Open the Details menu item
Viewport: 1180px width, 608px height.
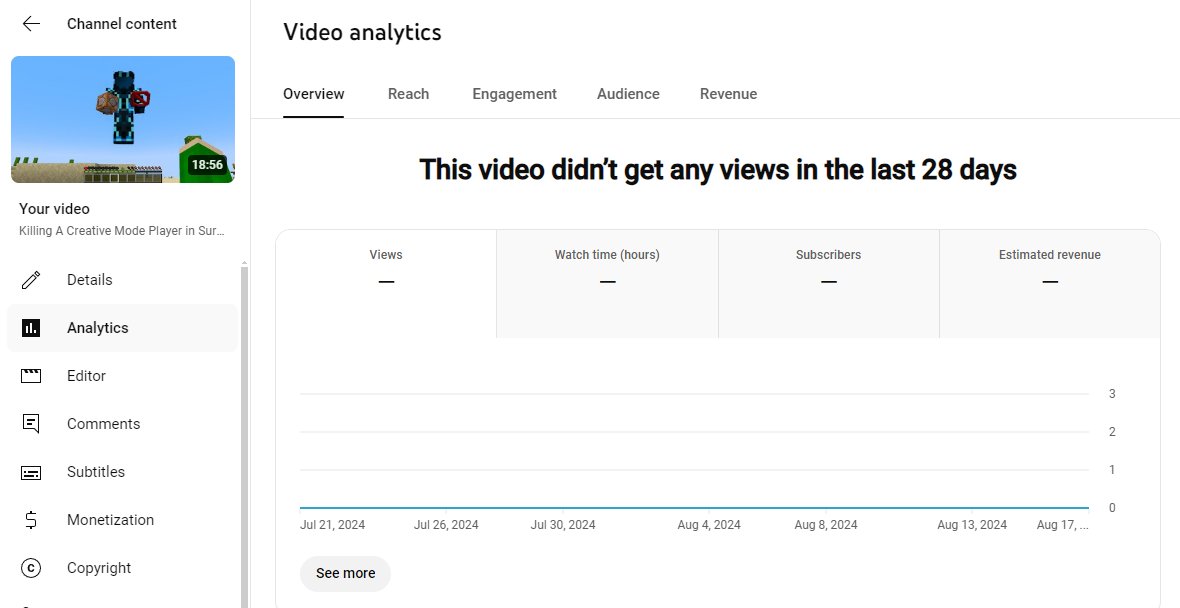point(122,280)
